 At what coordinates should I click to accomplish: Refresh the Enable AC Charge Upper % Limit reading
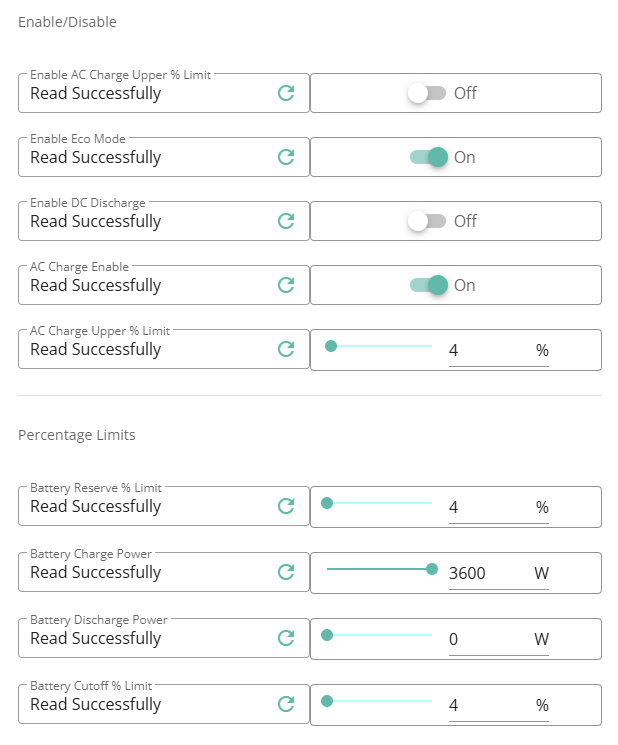pyautogui.click(x=286, y=93)
